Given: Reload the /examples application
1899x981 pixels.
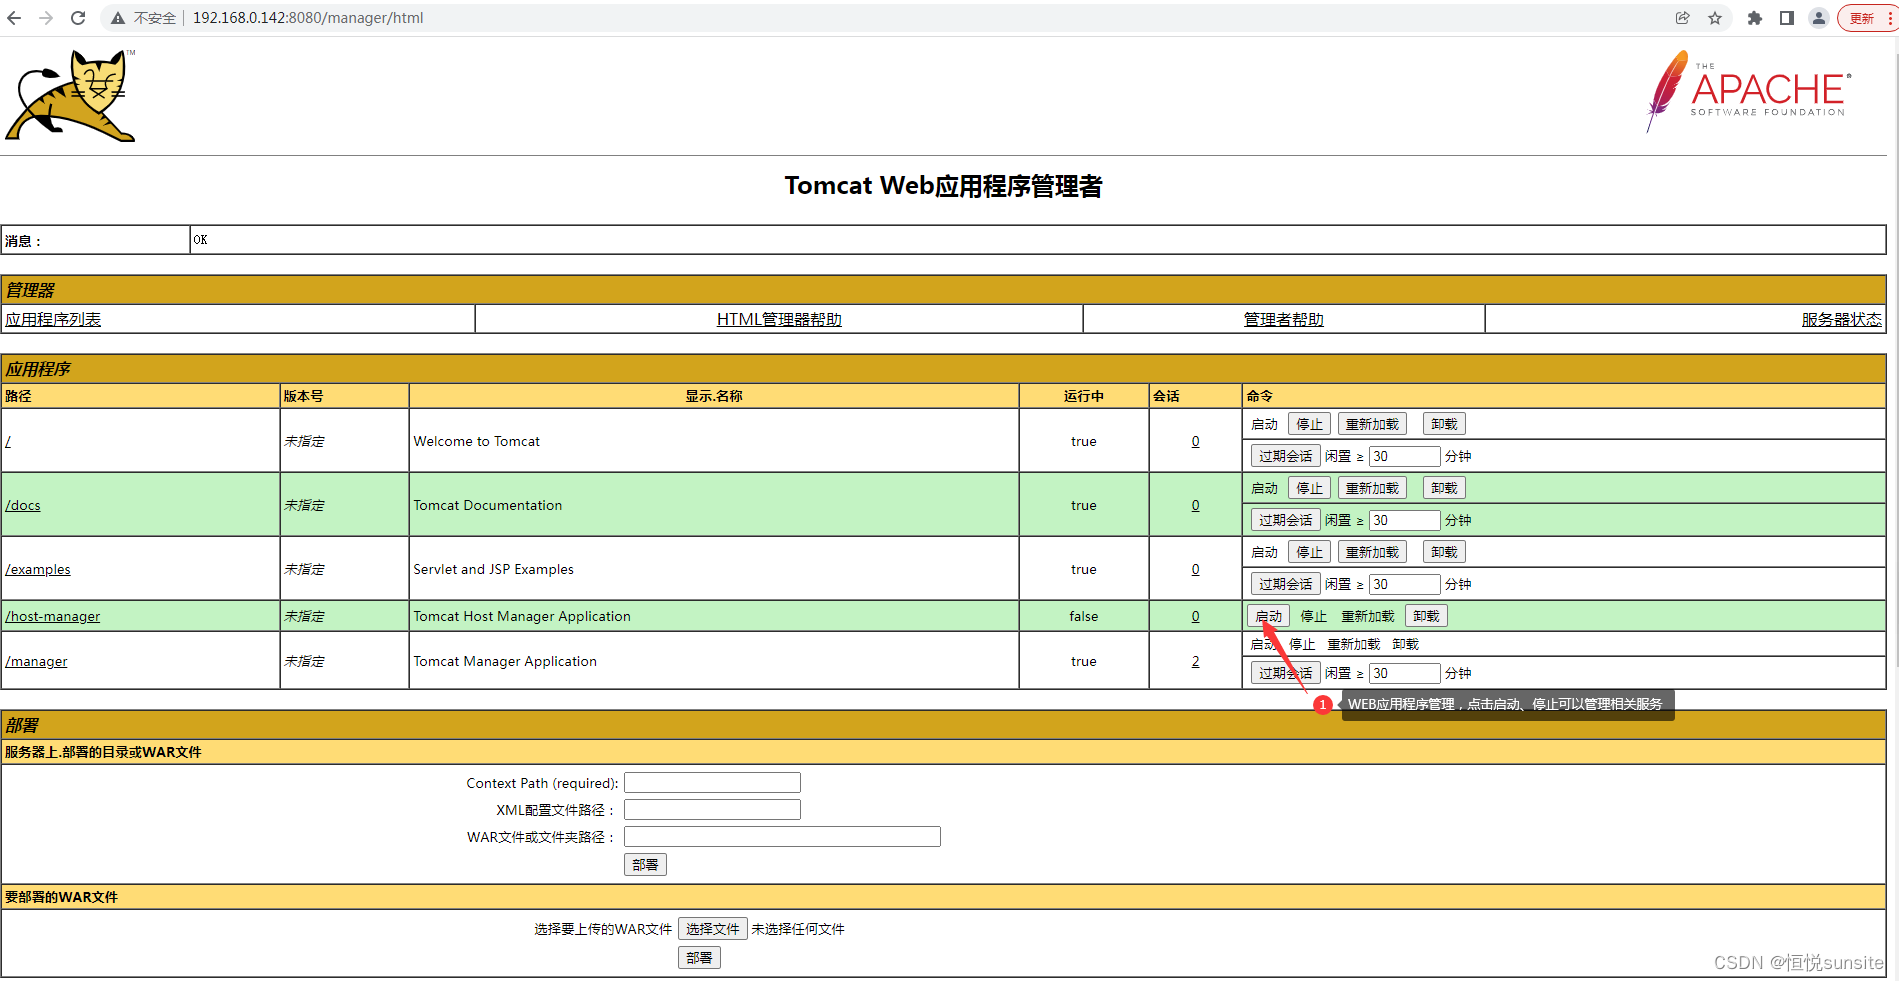Looking at the screenshot, I should point(1372,552).
